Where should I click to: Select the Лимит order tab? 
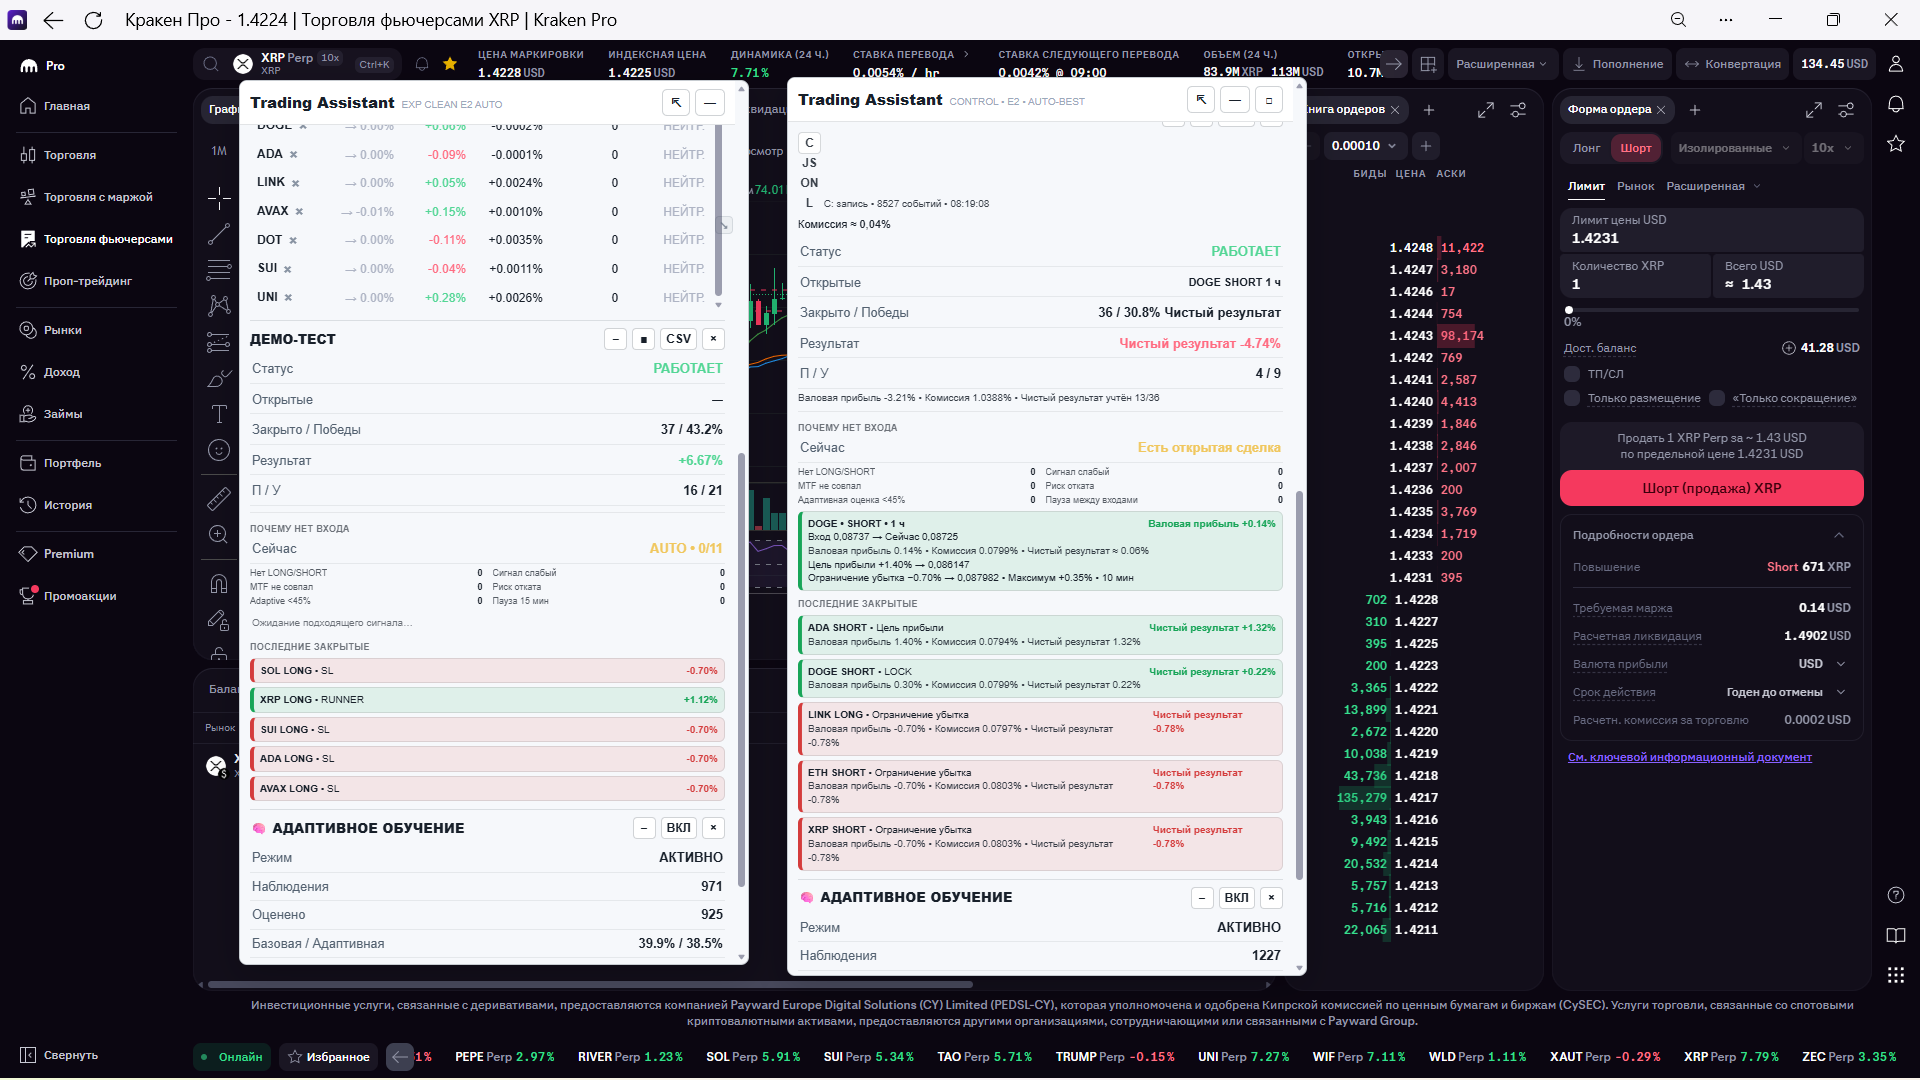click(1586, 186)
